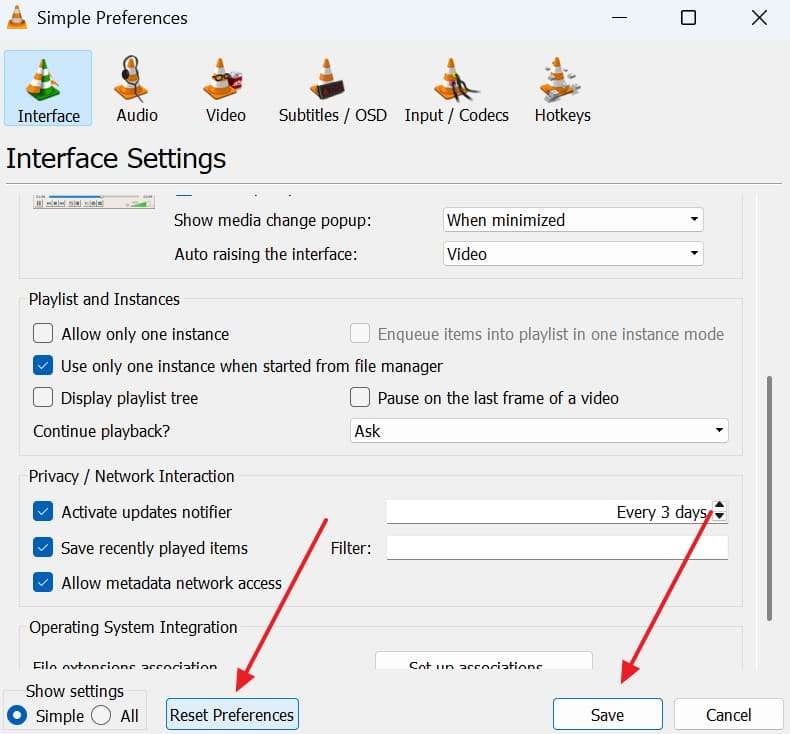
Task: Increase update interval with up arrow
Action: coord(720,505)
